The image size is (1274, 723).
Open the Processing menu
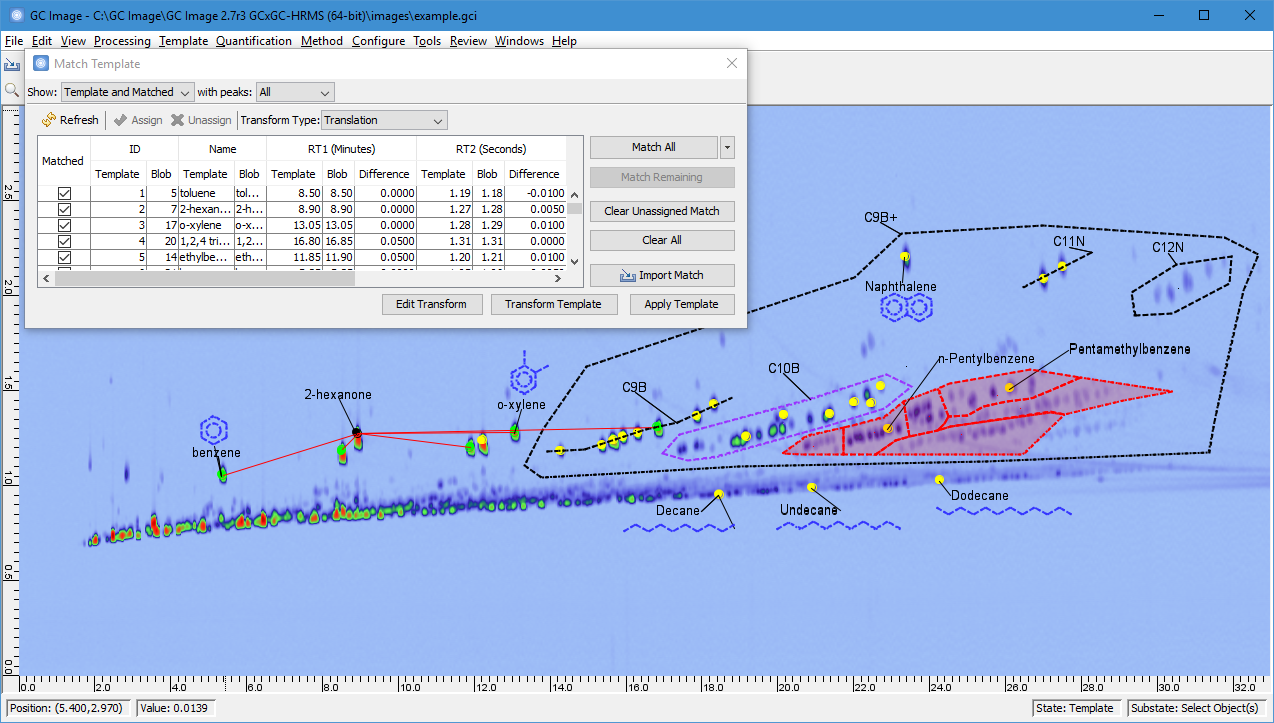click(x=122, y=41)
